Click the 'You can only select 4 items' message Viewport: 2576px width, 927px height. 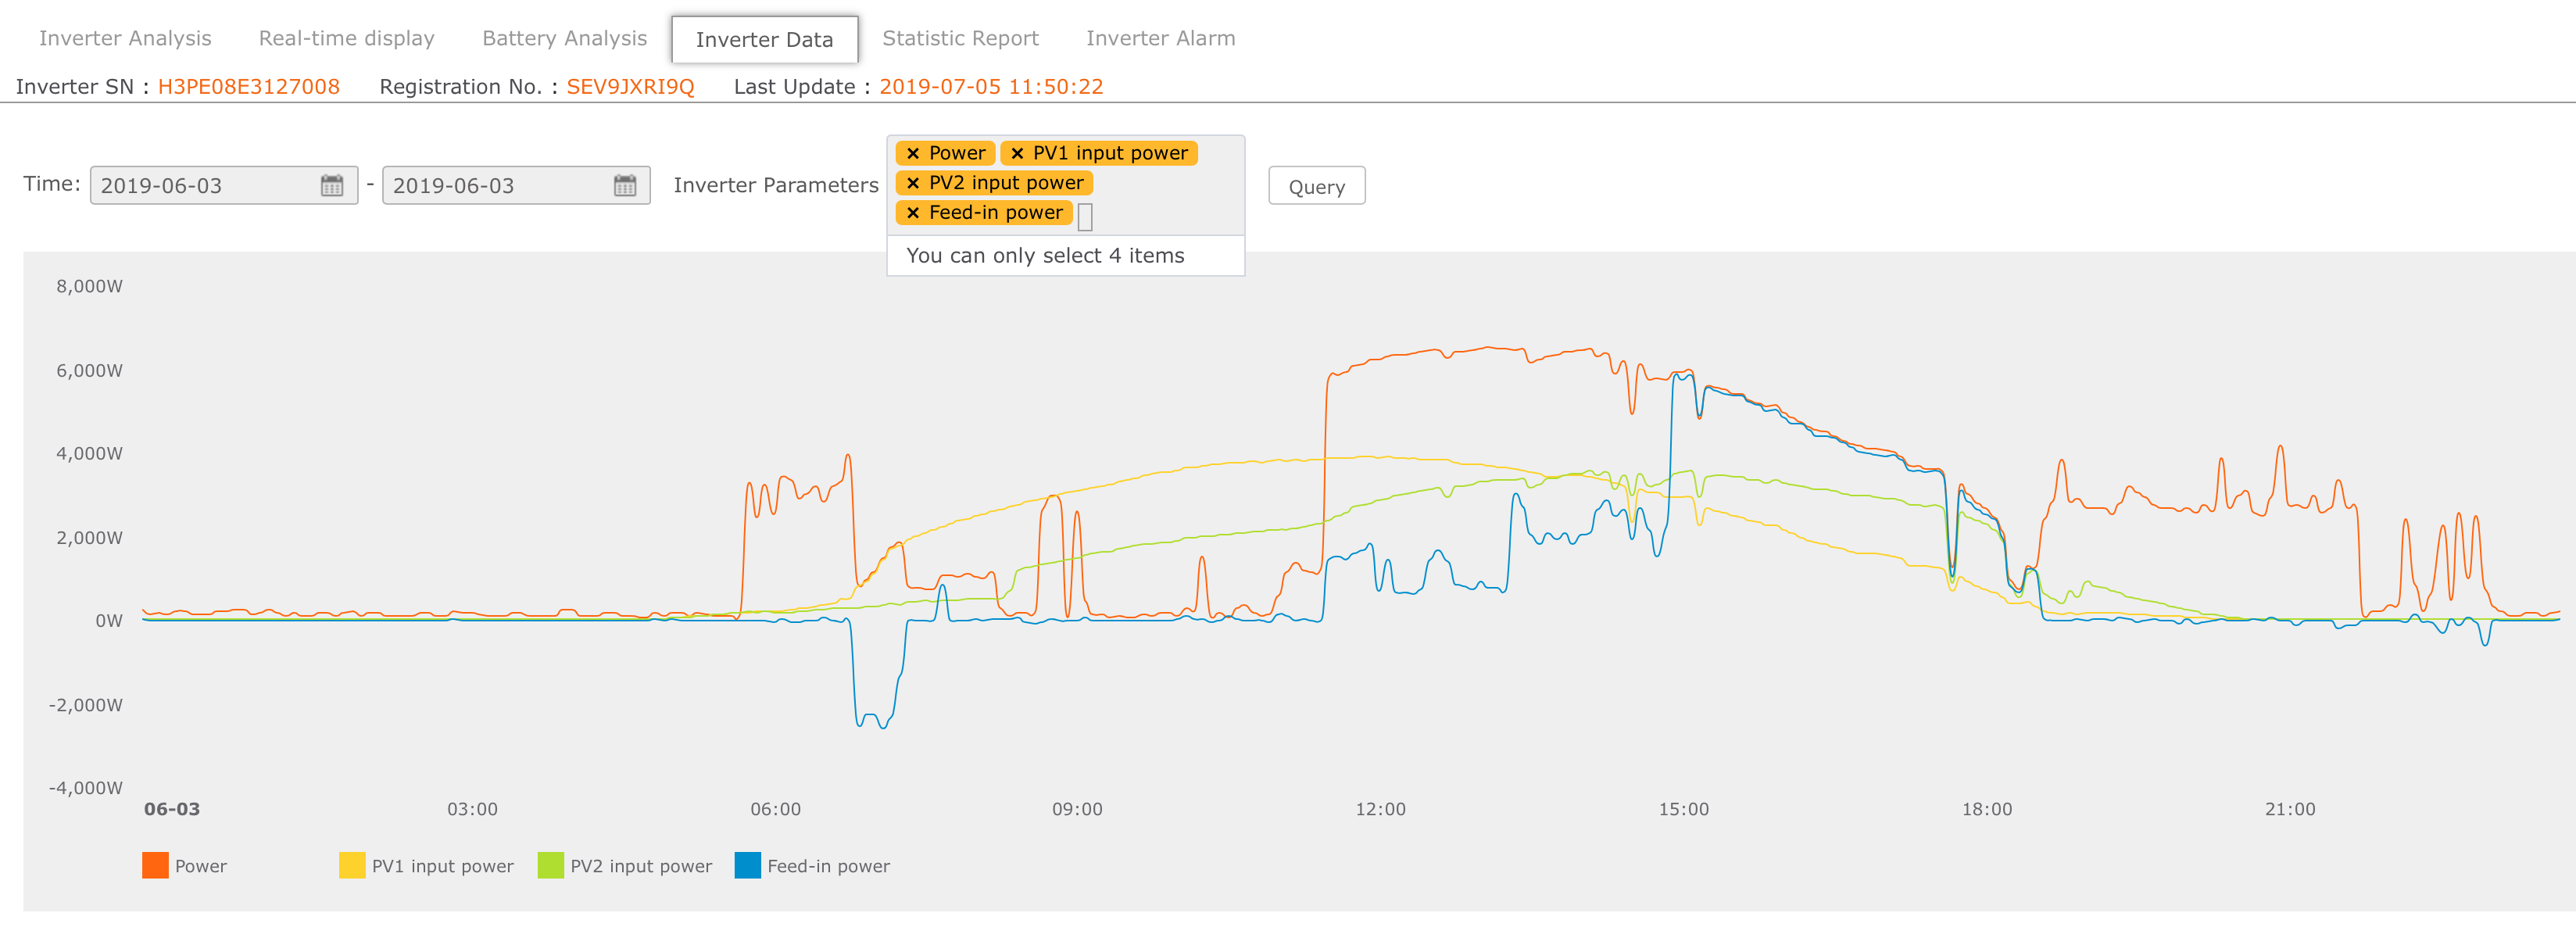[1045, 256]
